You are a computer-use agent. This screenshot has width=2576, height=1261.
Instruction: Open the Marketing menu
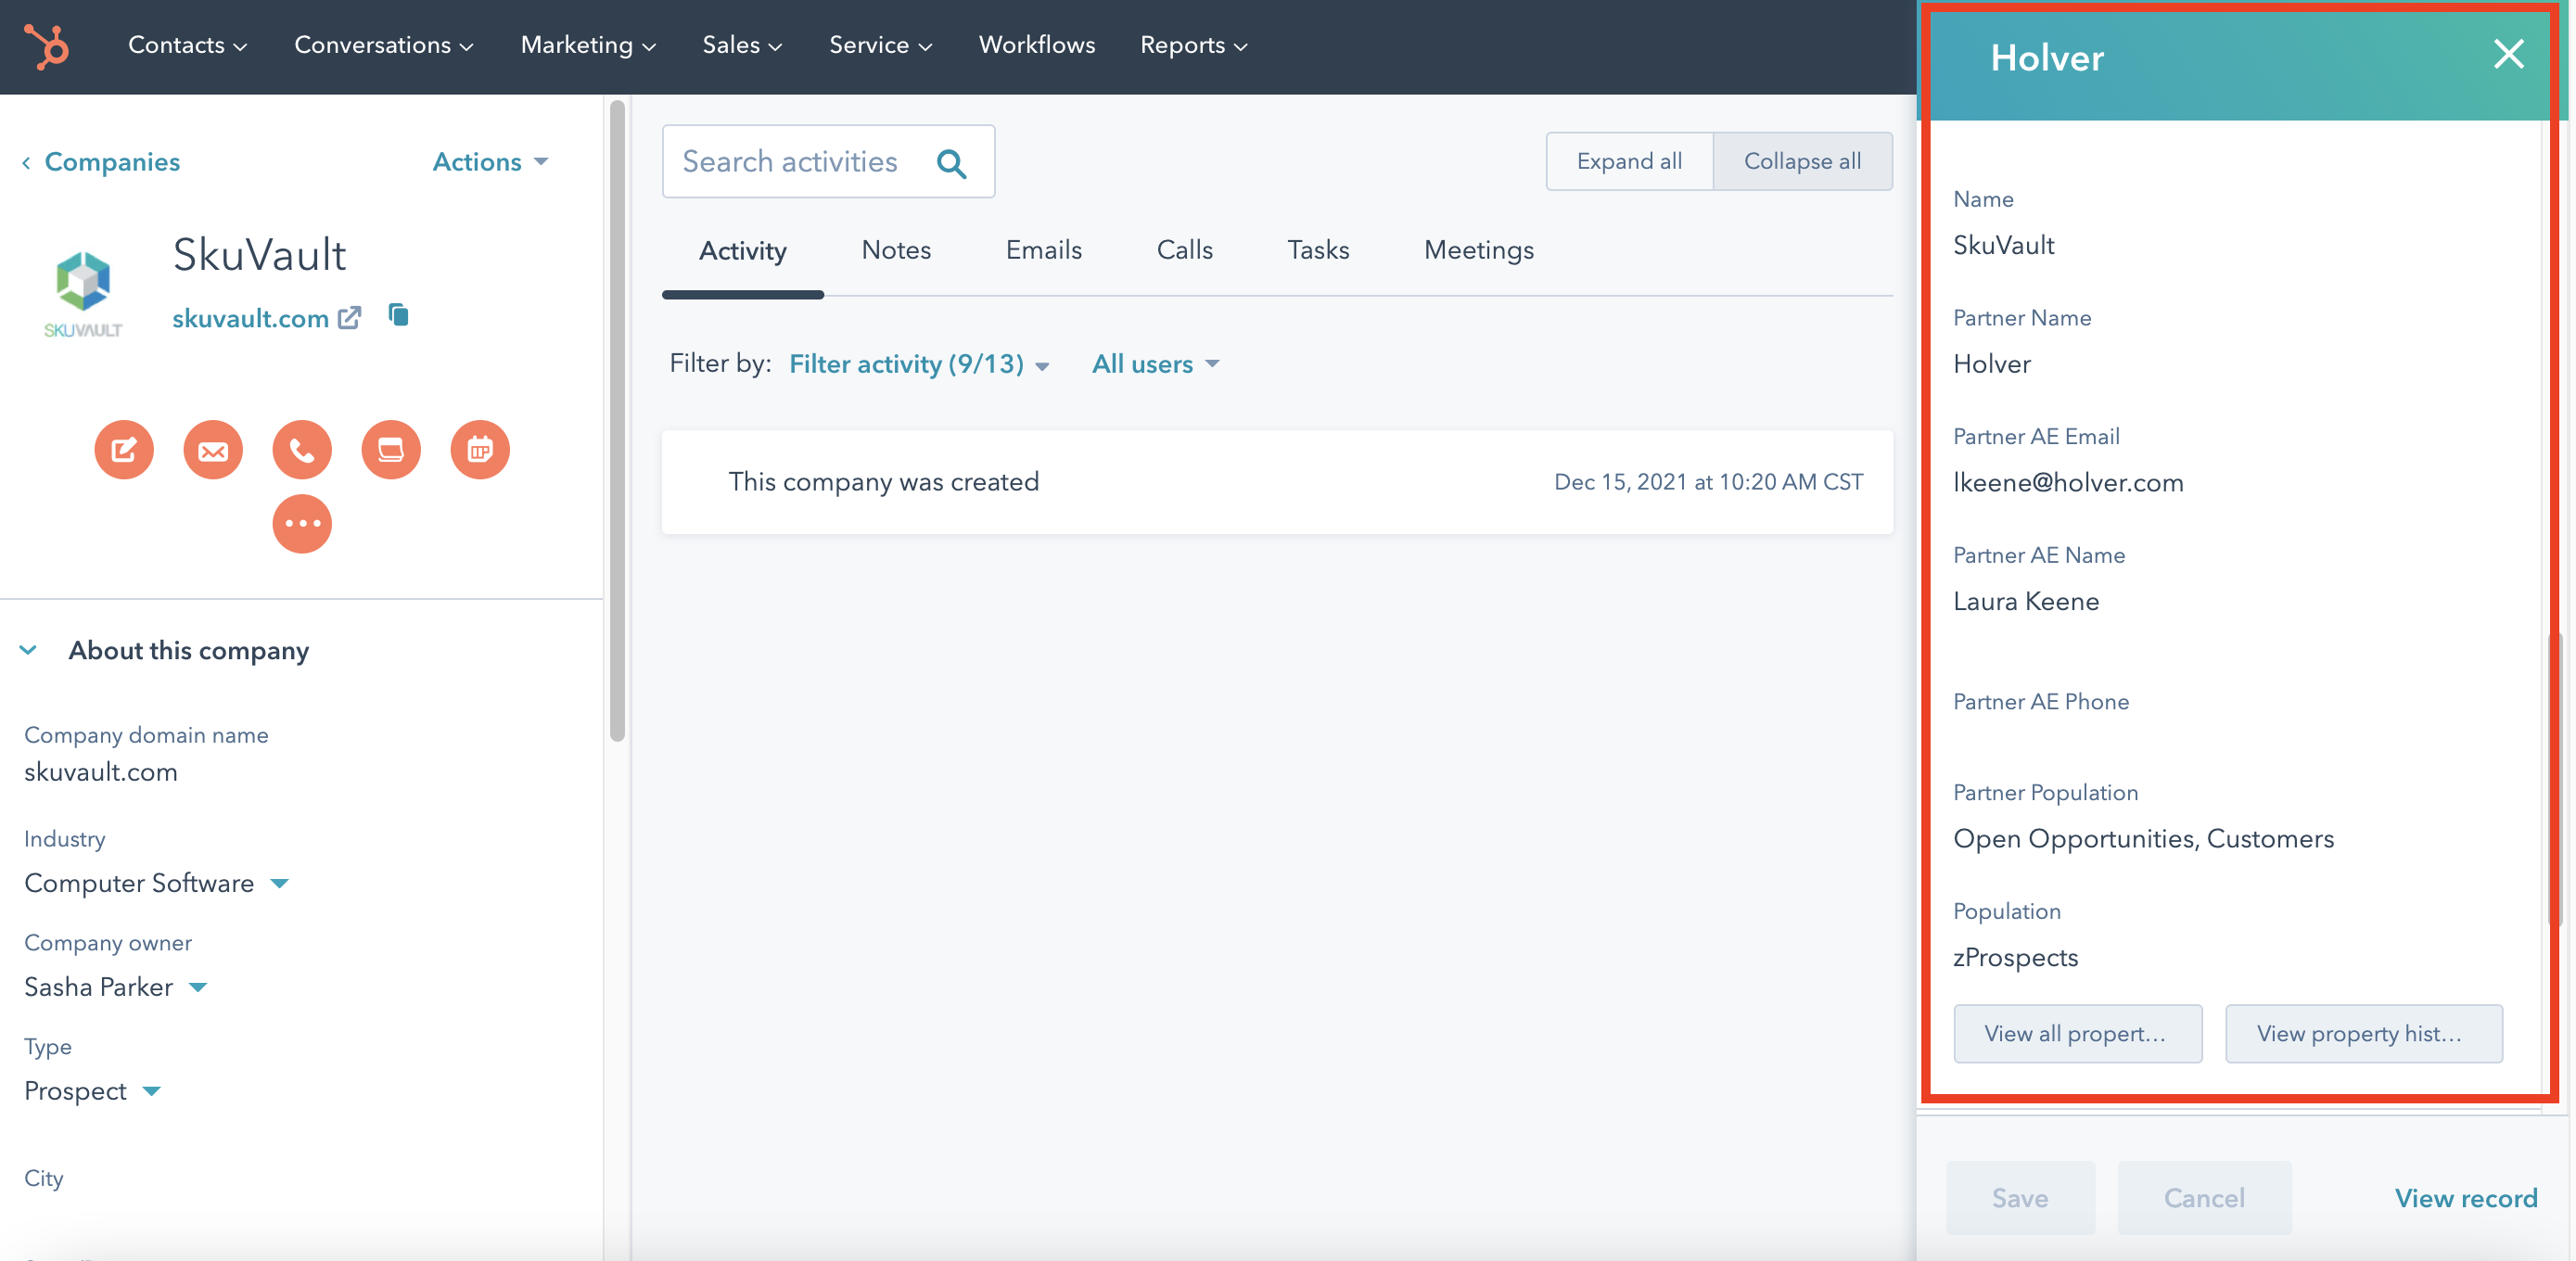(588, 45)
